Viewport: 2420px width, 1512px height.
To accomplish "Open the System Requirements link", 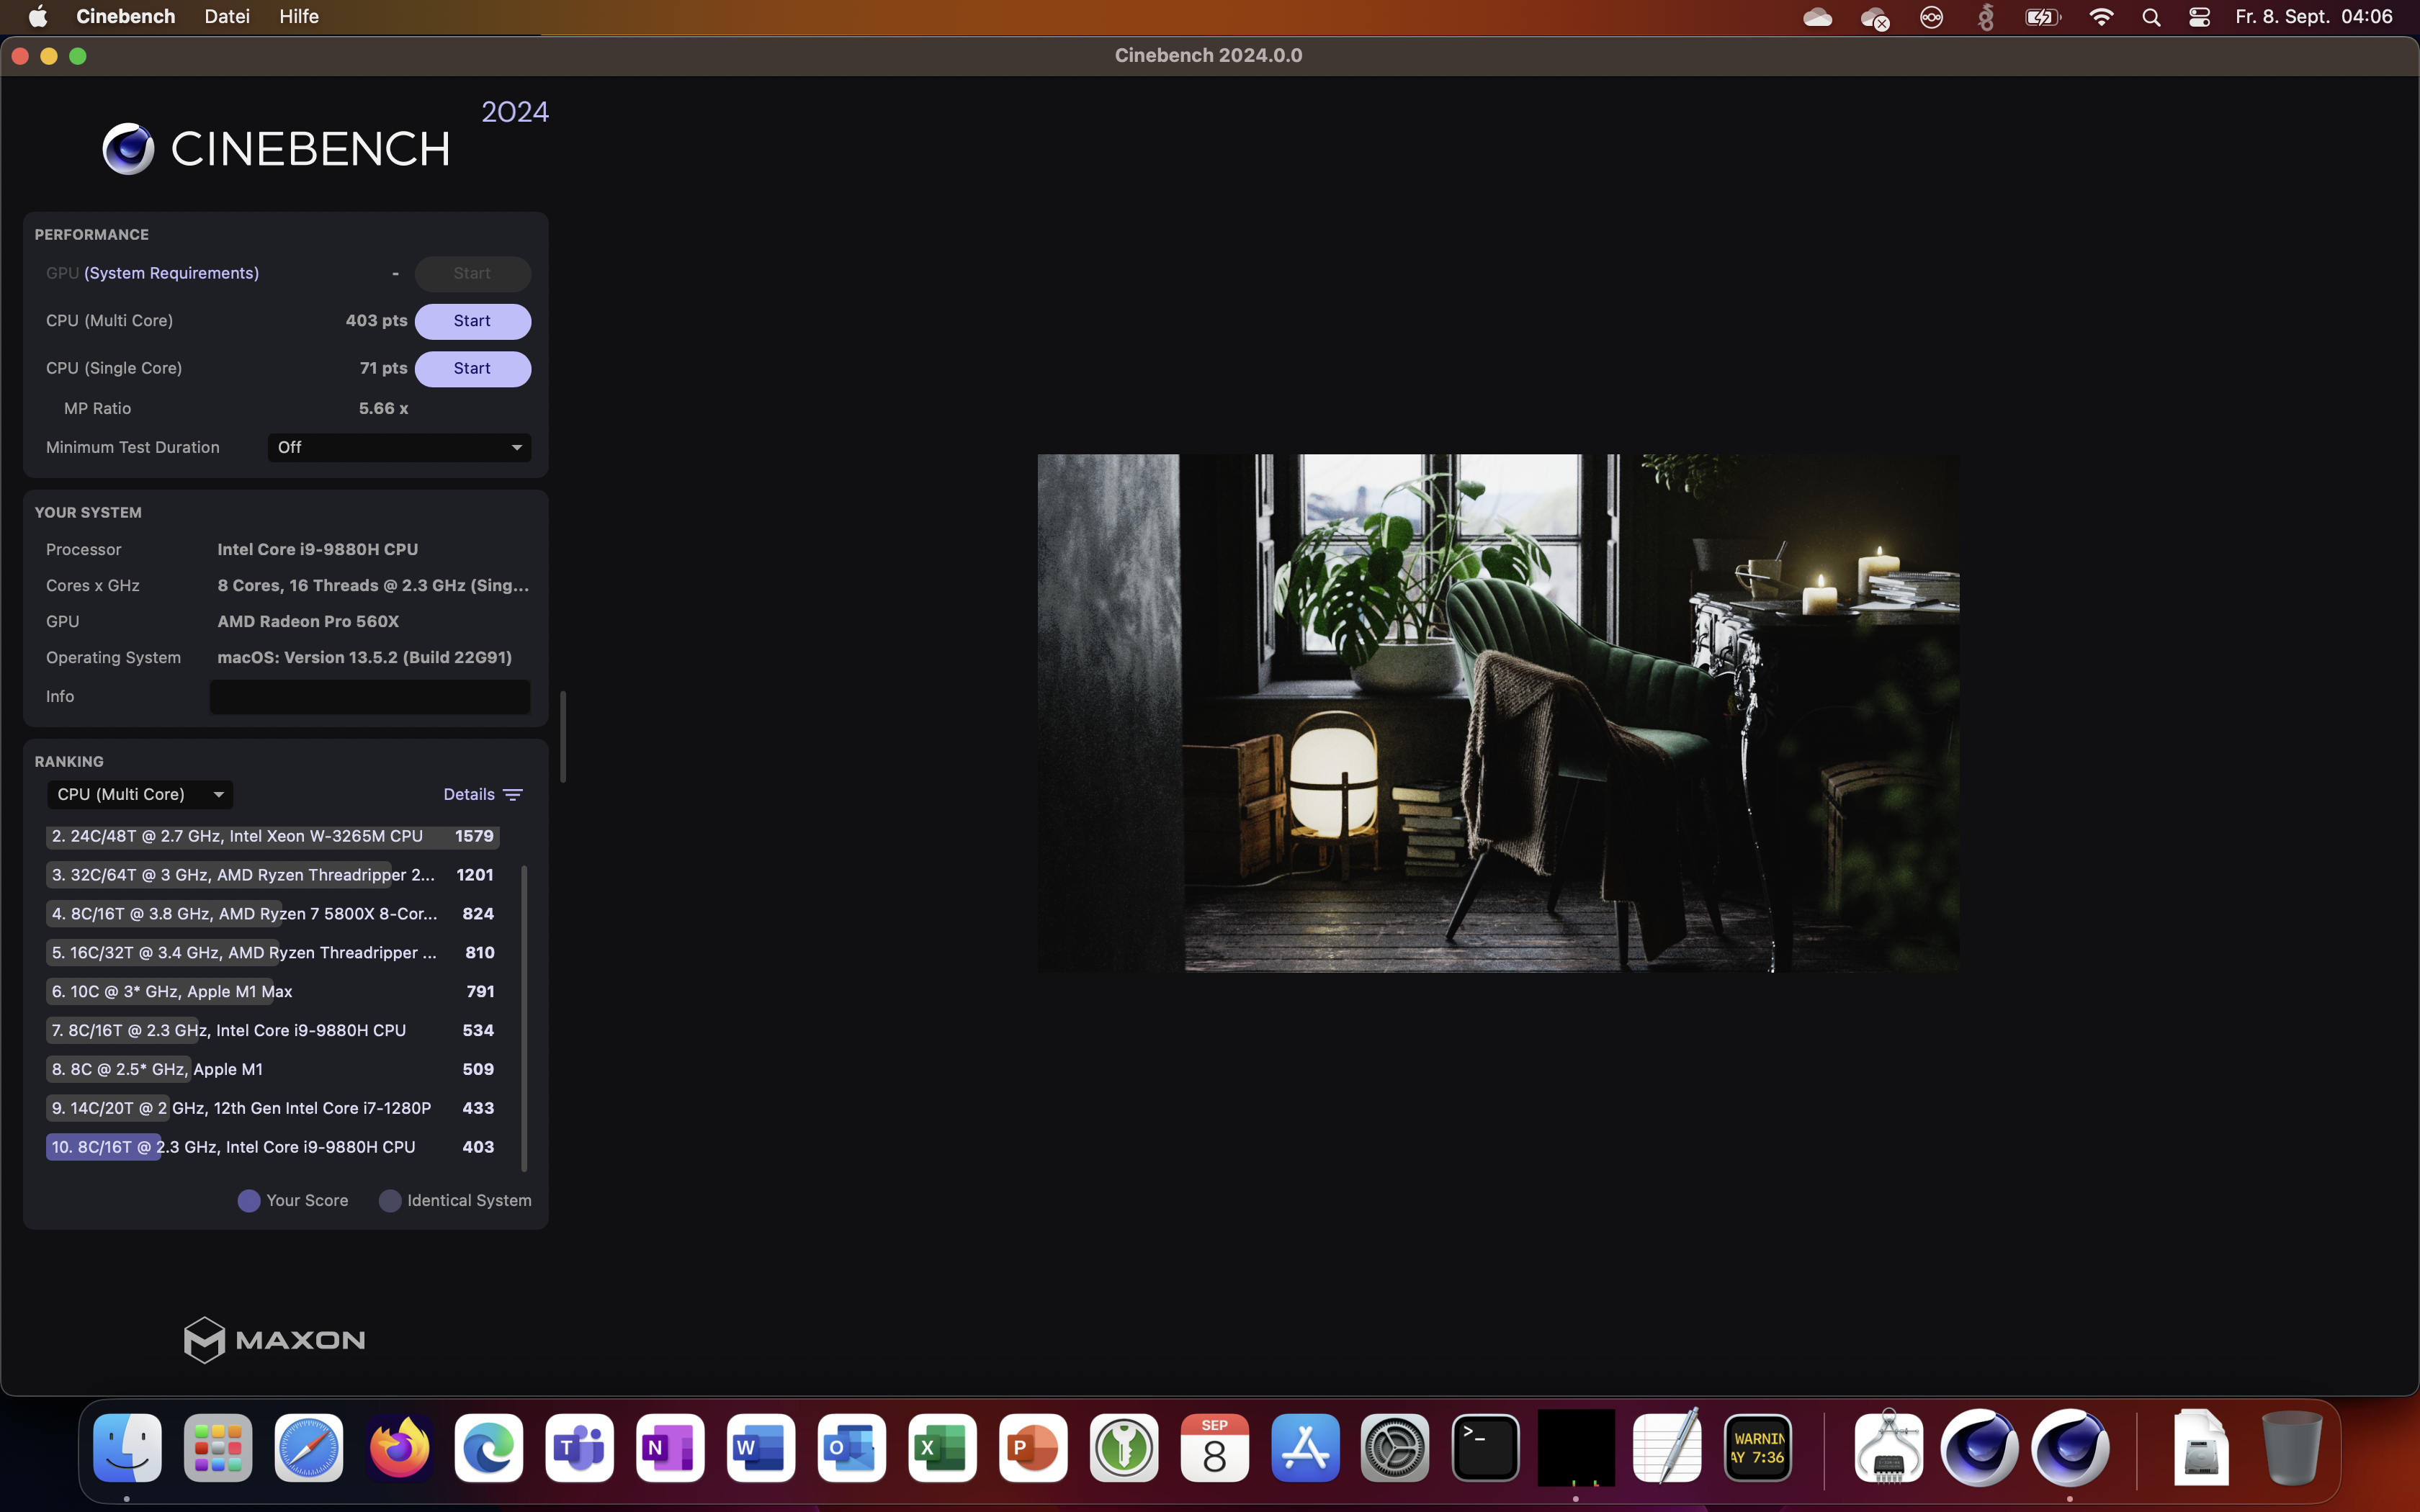I will [x=171, y=273].
